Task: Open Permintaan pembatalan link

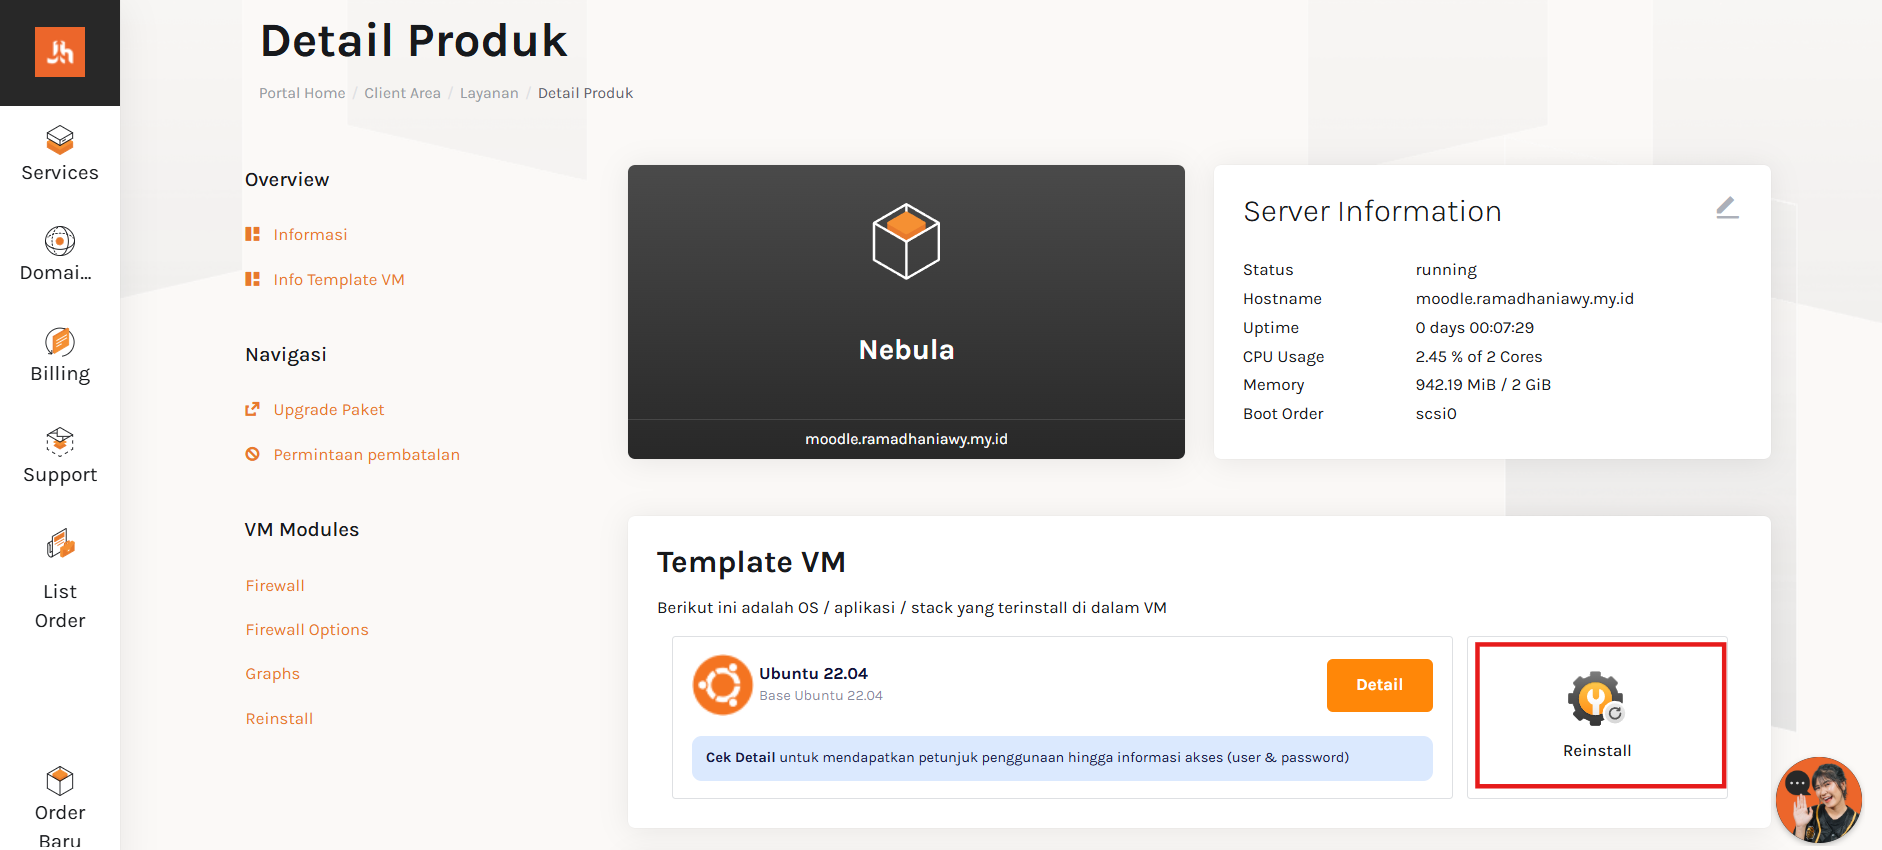Action: pos(366,454)
